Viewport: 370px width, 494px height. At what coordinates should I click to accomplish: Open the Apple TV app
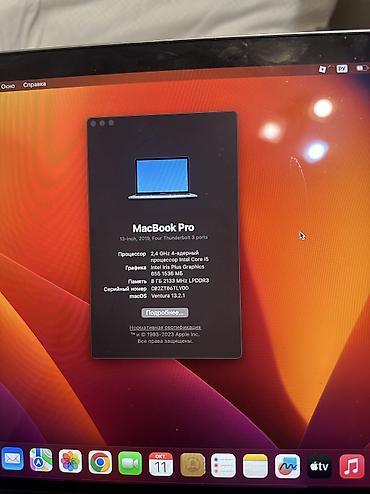[x=319, y=466]
